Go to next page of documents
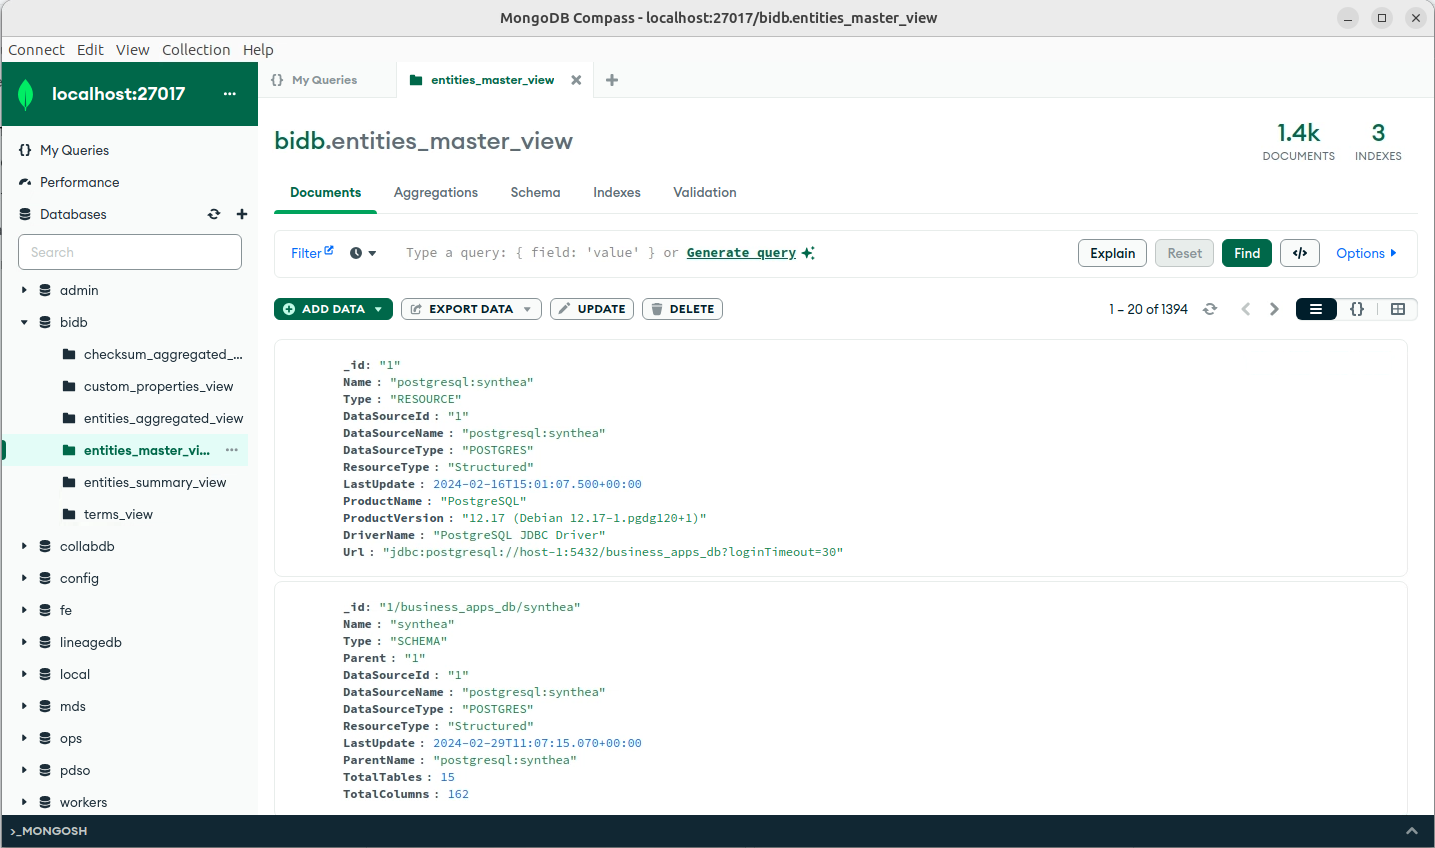This screenshot has height=848, width=1435. pos(1274,309)
